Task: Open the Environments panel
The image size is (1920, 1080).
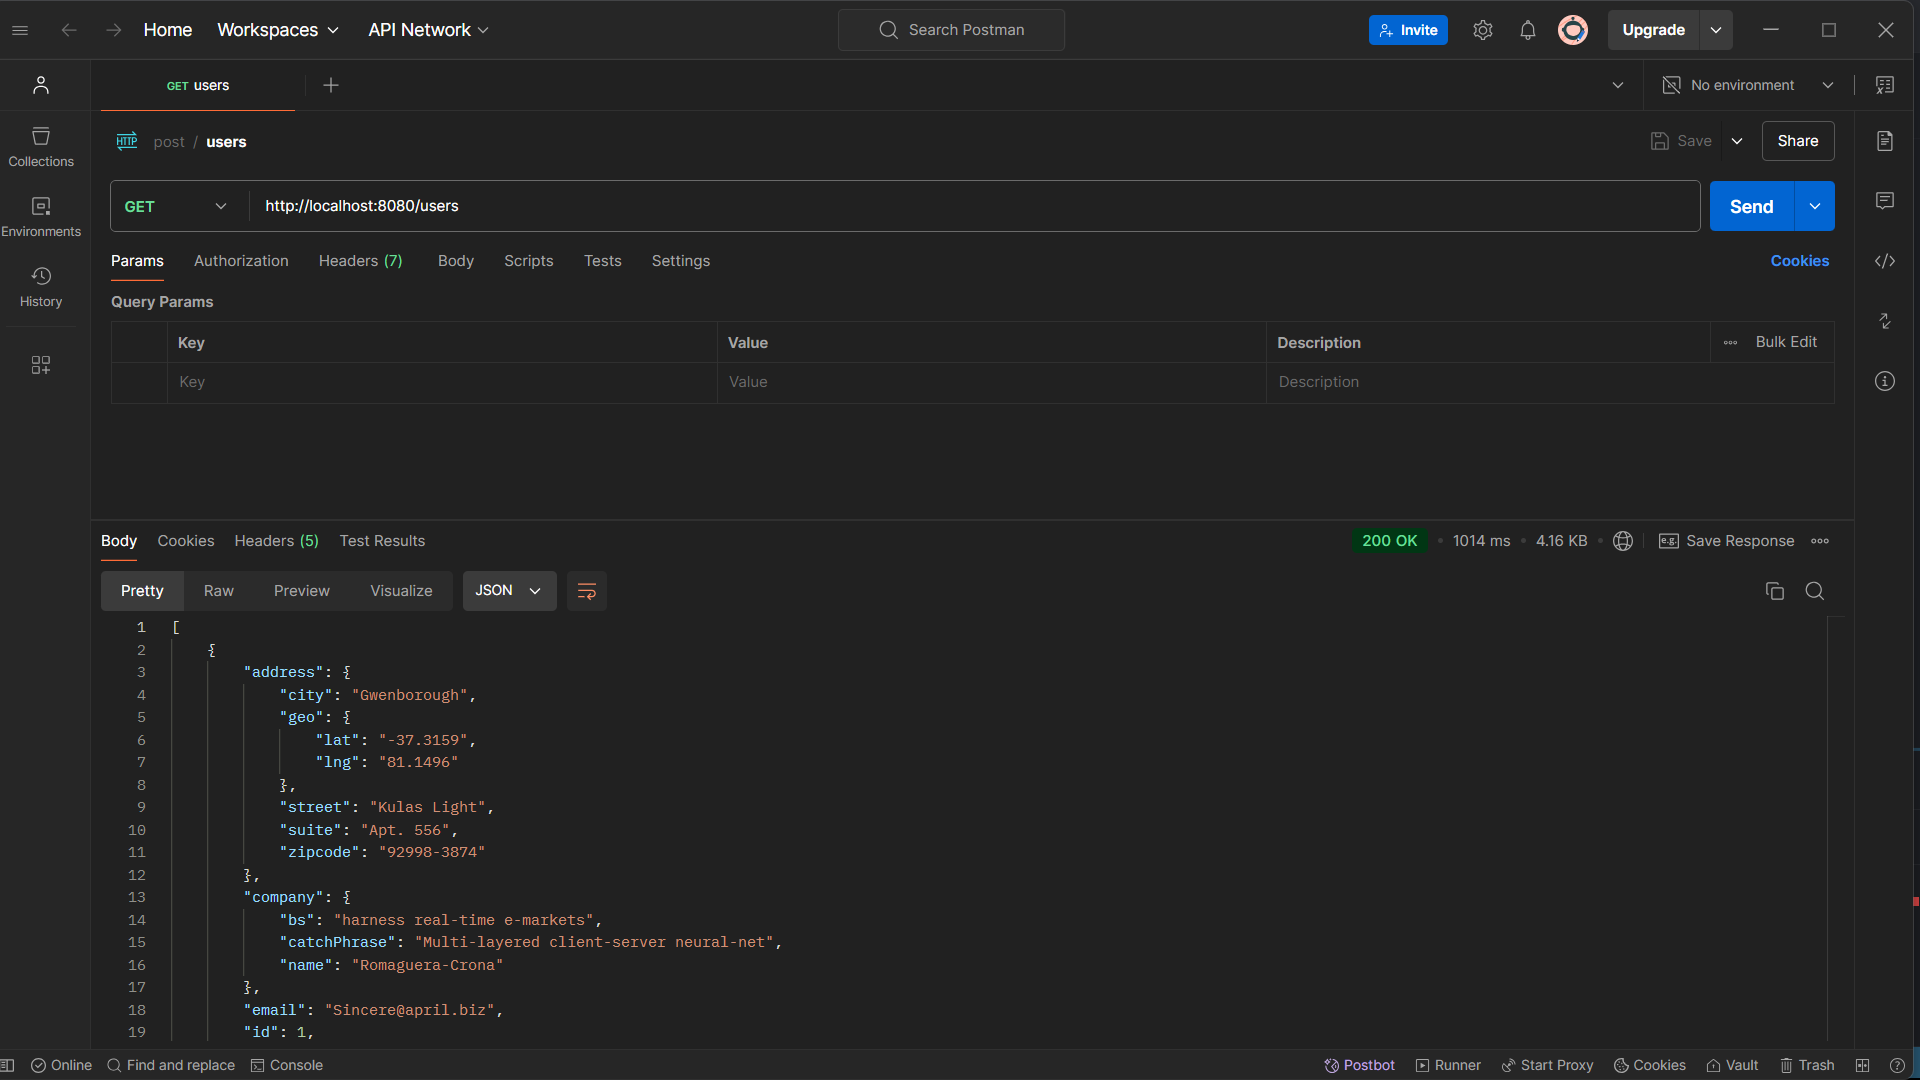Action: [x=40, y=216]
